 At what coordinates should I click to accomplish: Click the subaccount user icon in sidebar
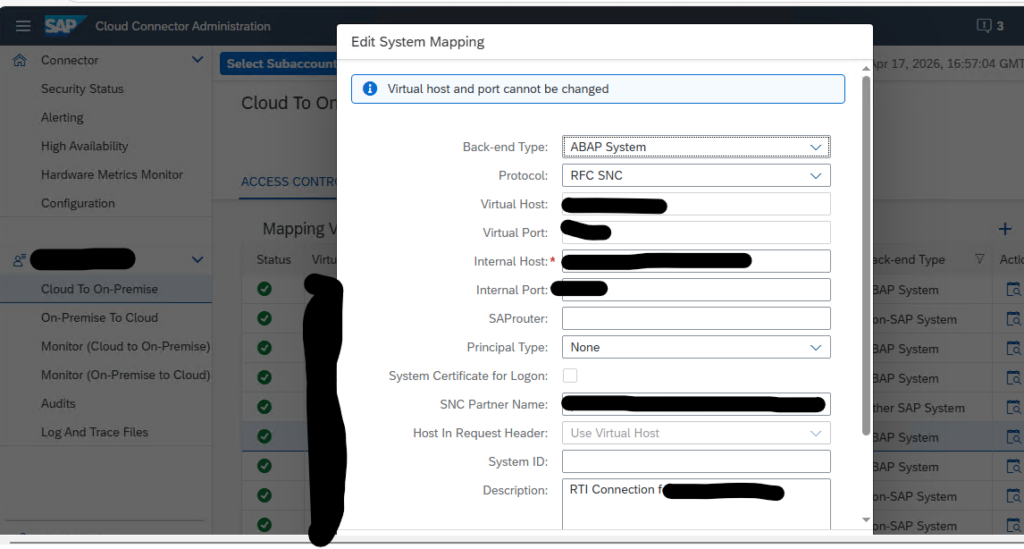tap(19, 260)
